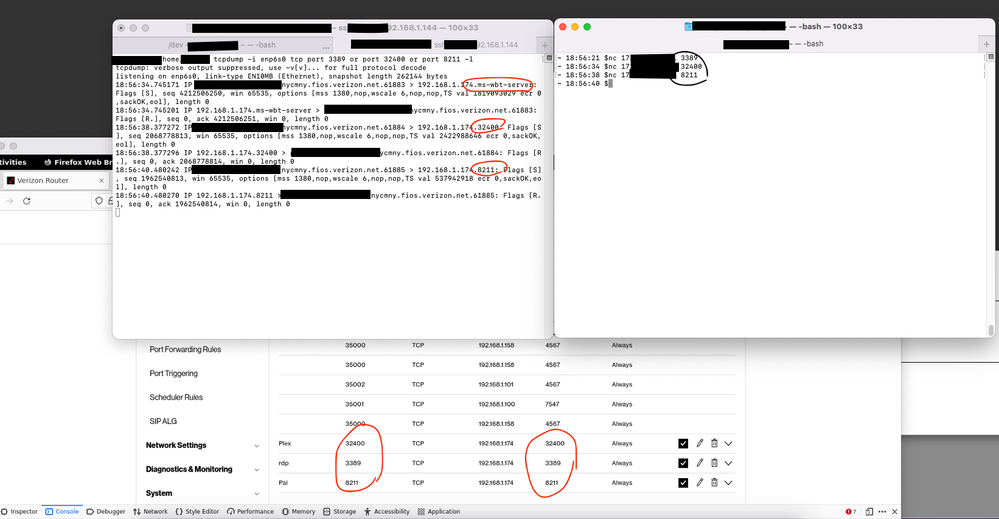Screen dimensions: 999x519
Task: Select the 35002 external port cell
Action: [355, 385]
